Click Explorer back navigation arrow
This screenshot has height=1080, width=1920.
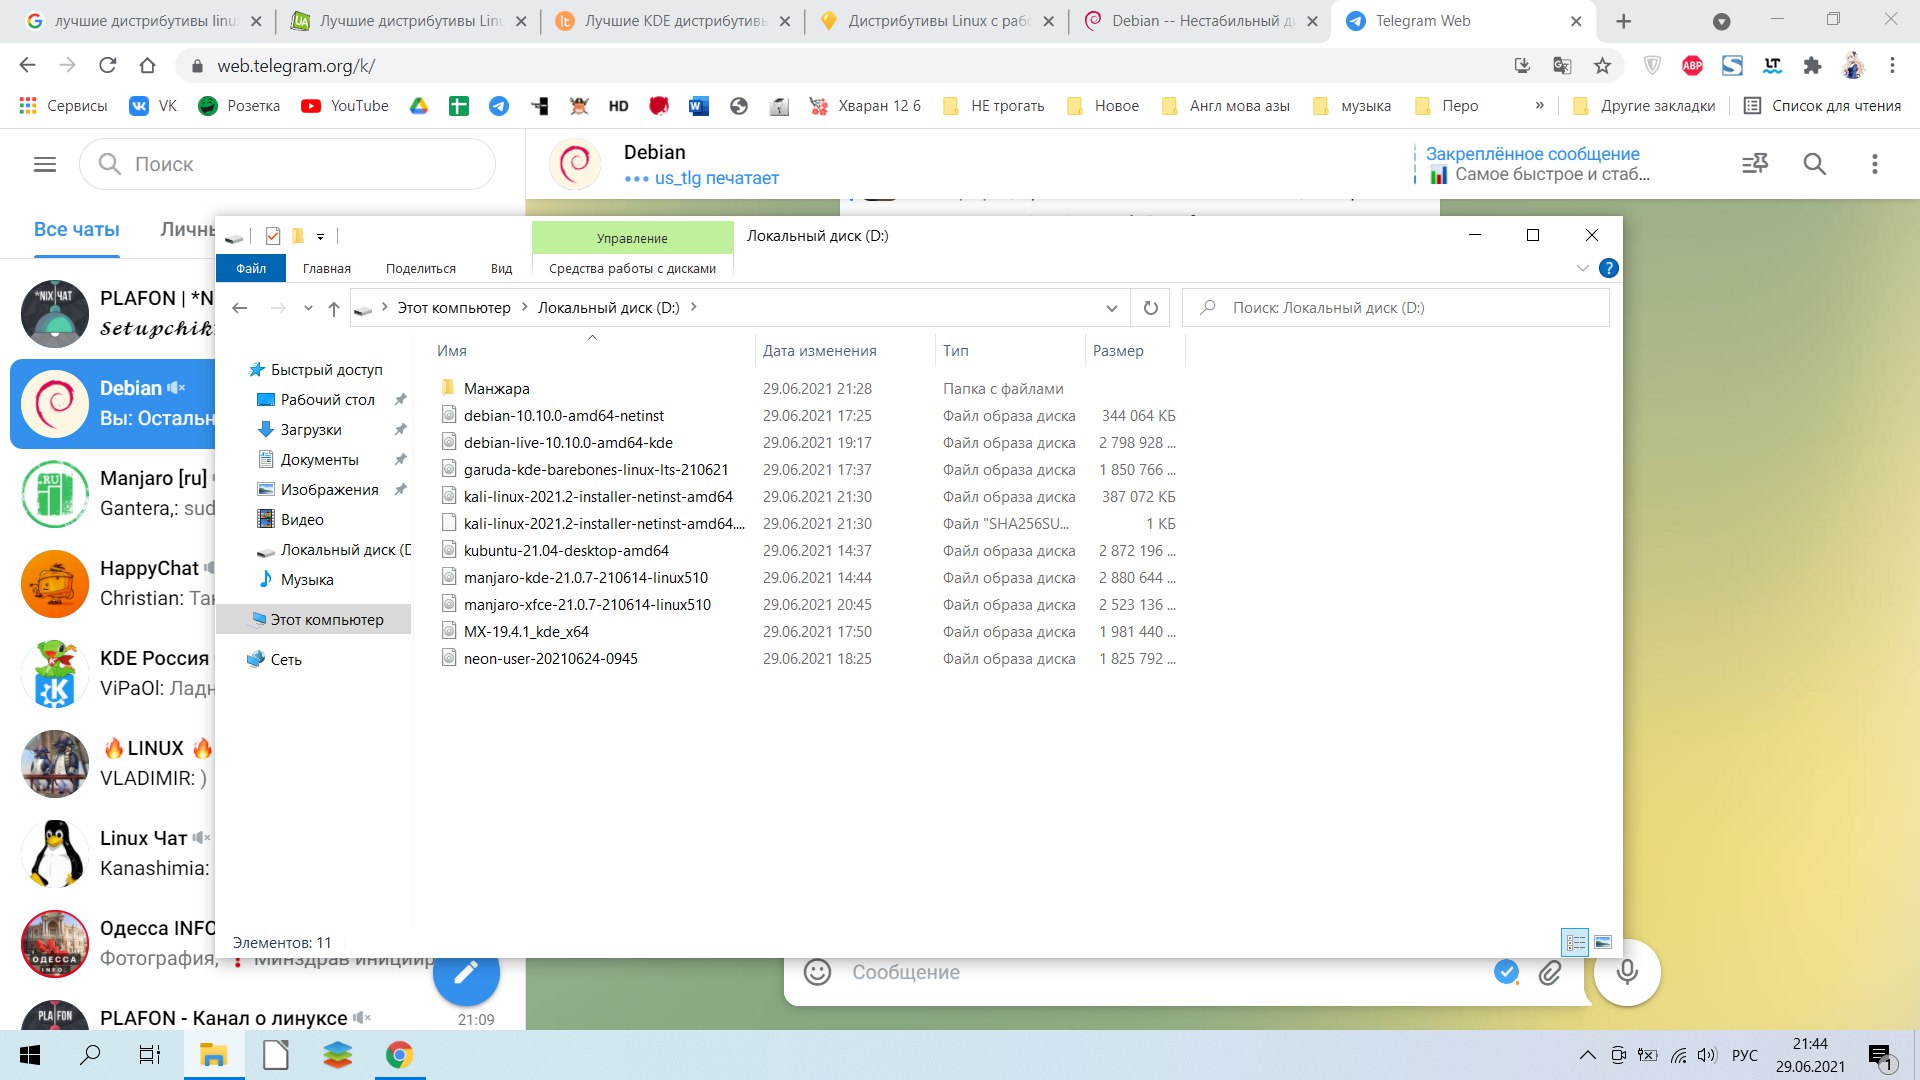pos(240,308)
